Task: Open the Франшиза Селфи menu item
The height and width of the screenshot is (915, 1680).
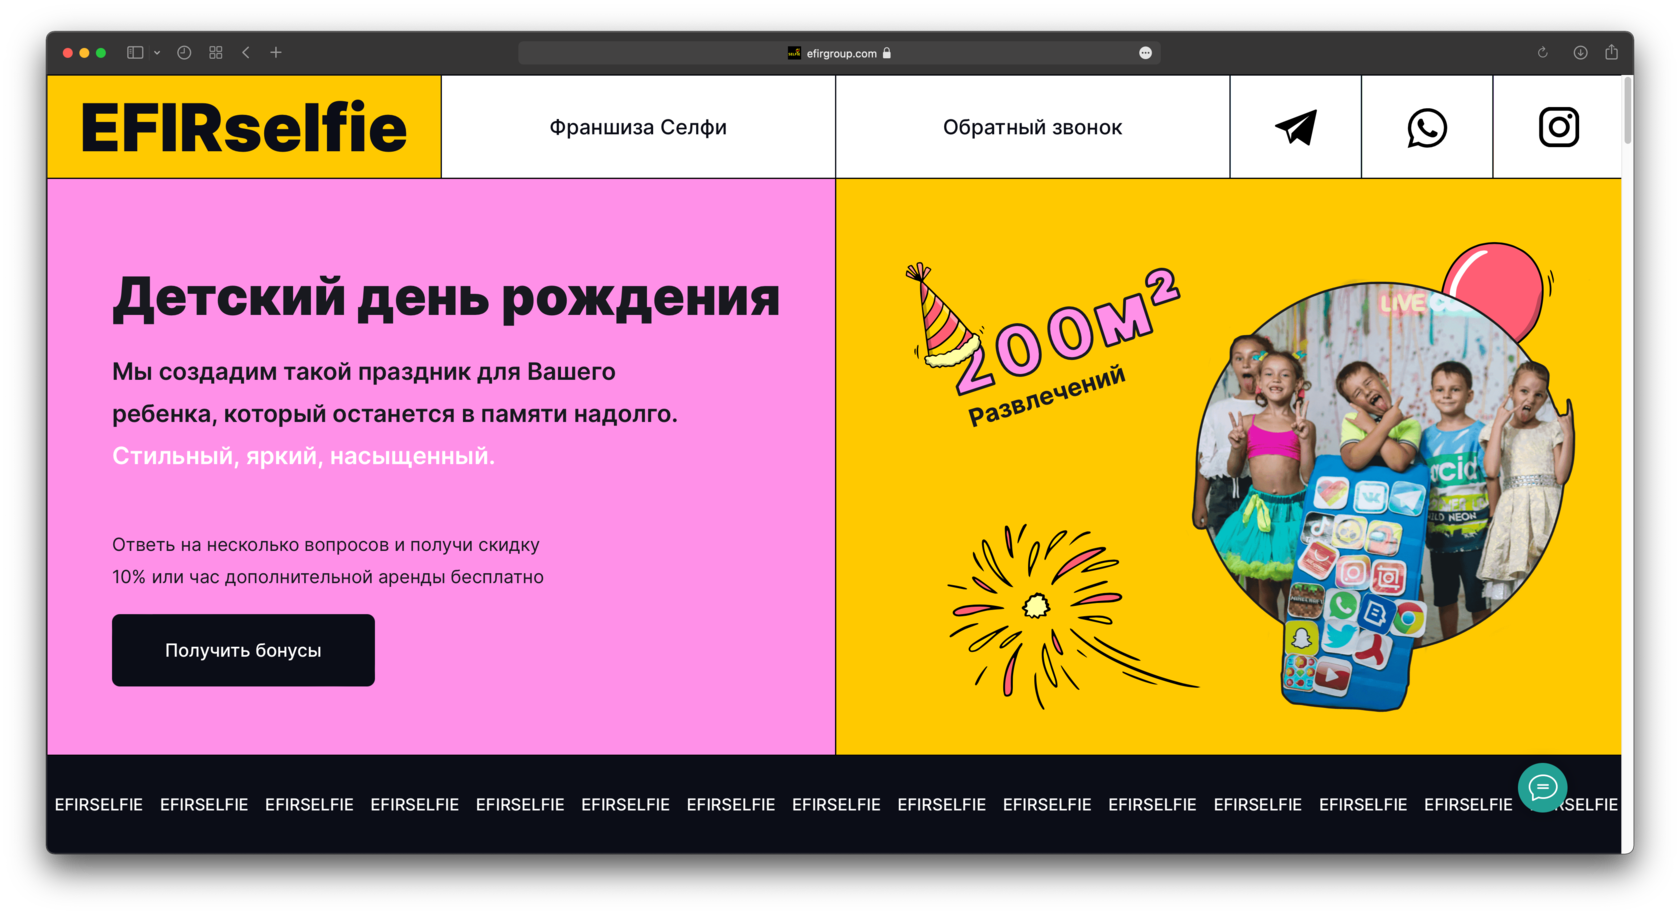Action: click(638, 127)
